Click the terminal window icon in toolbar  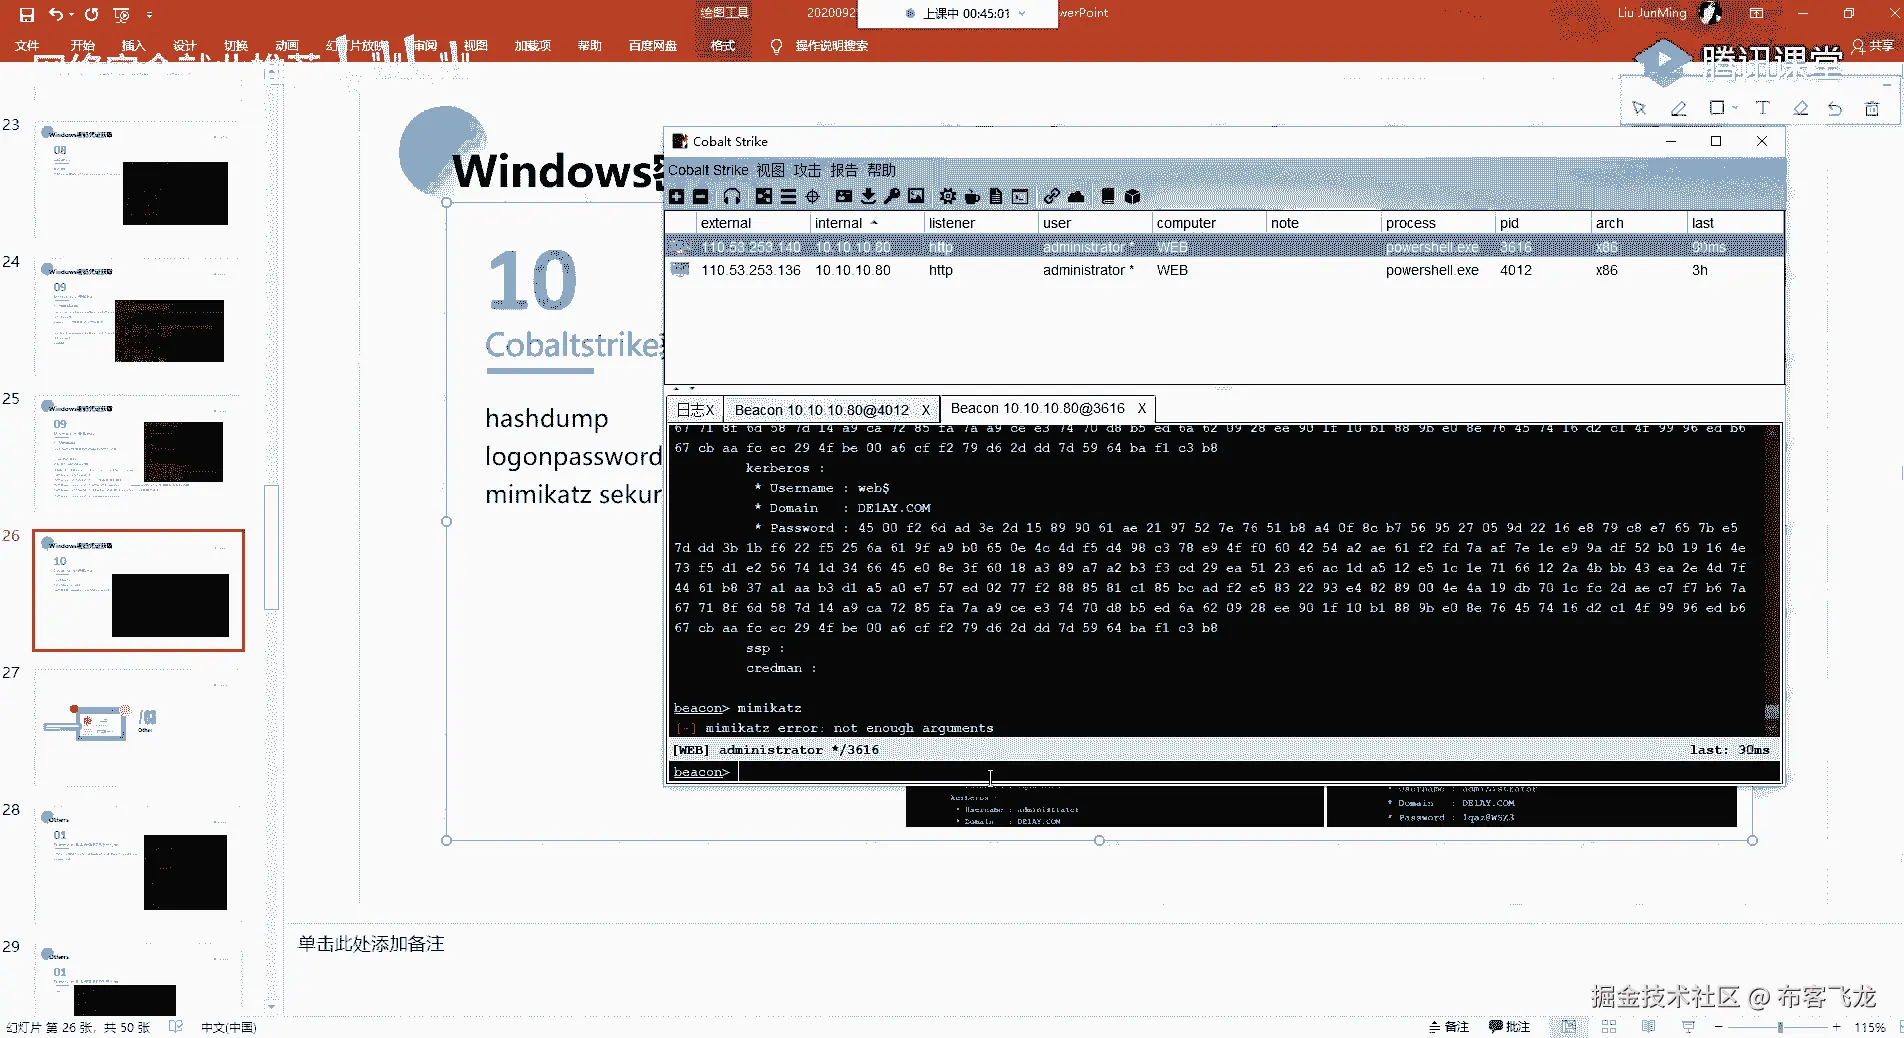pos(1020,197)
